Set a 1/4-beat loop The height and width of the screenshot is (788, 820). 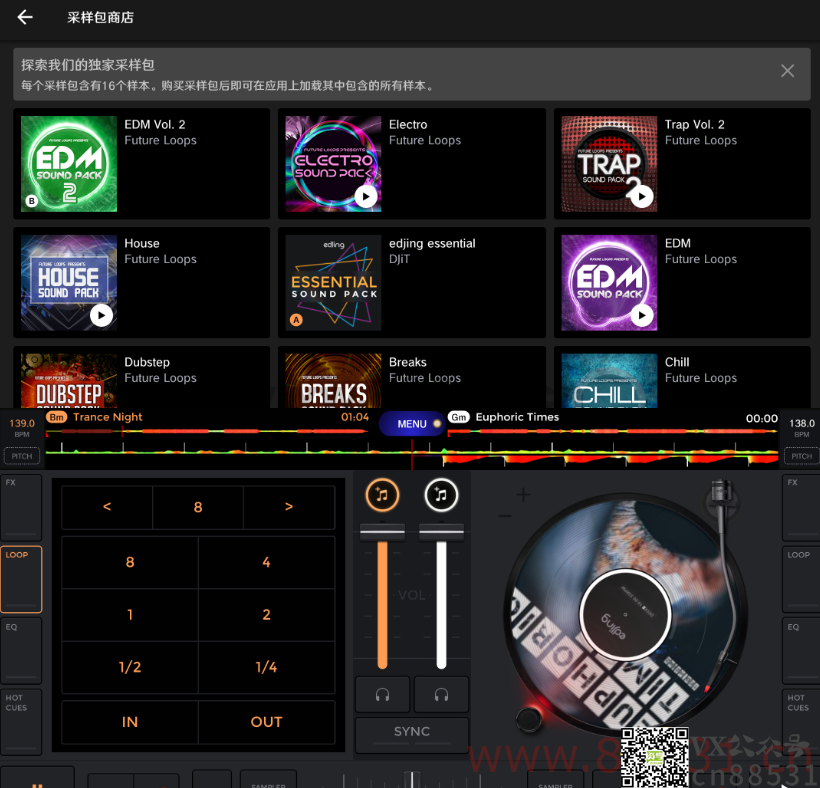tap(266, 667)
